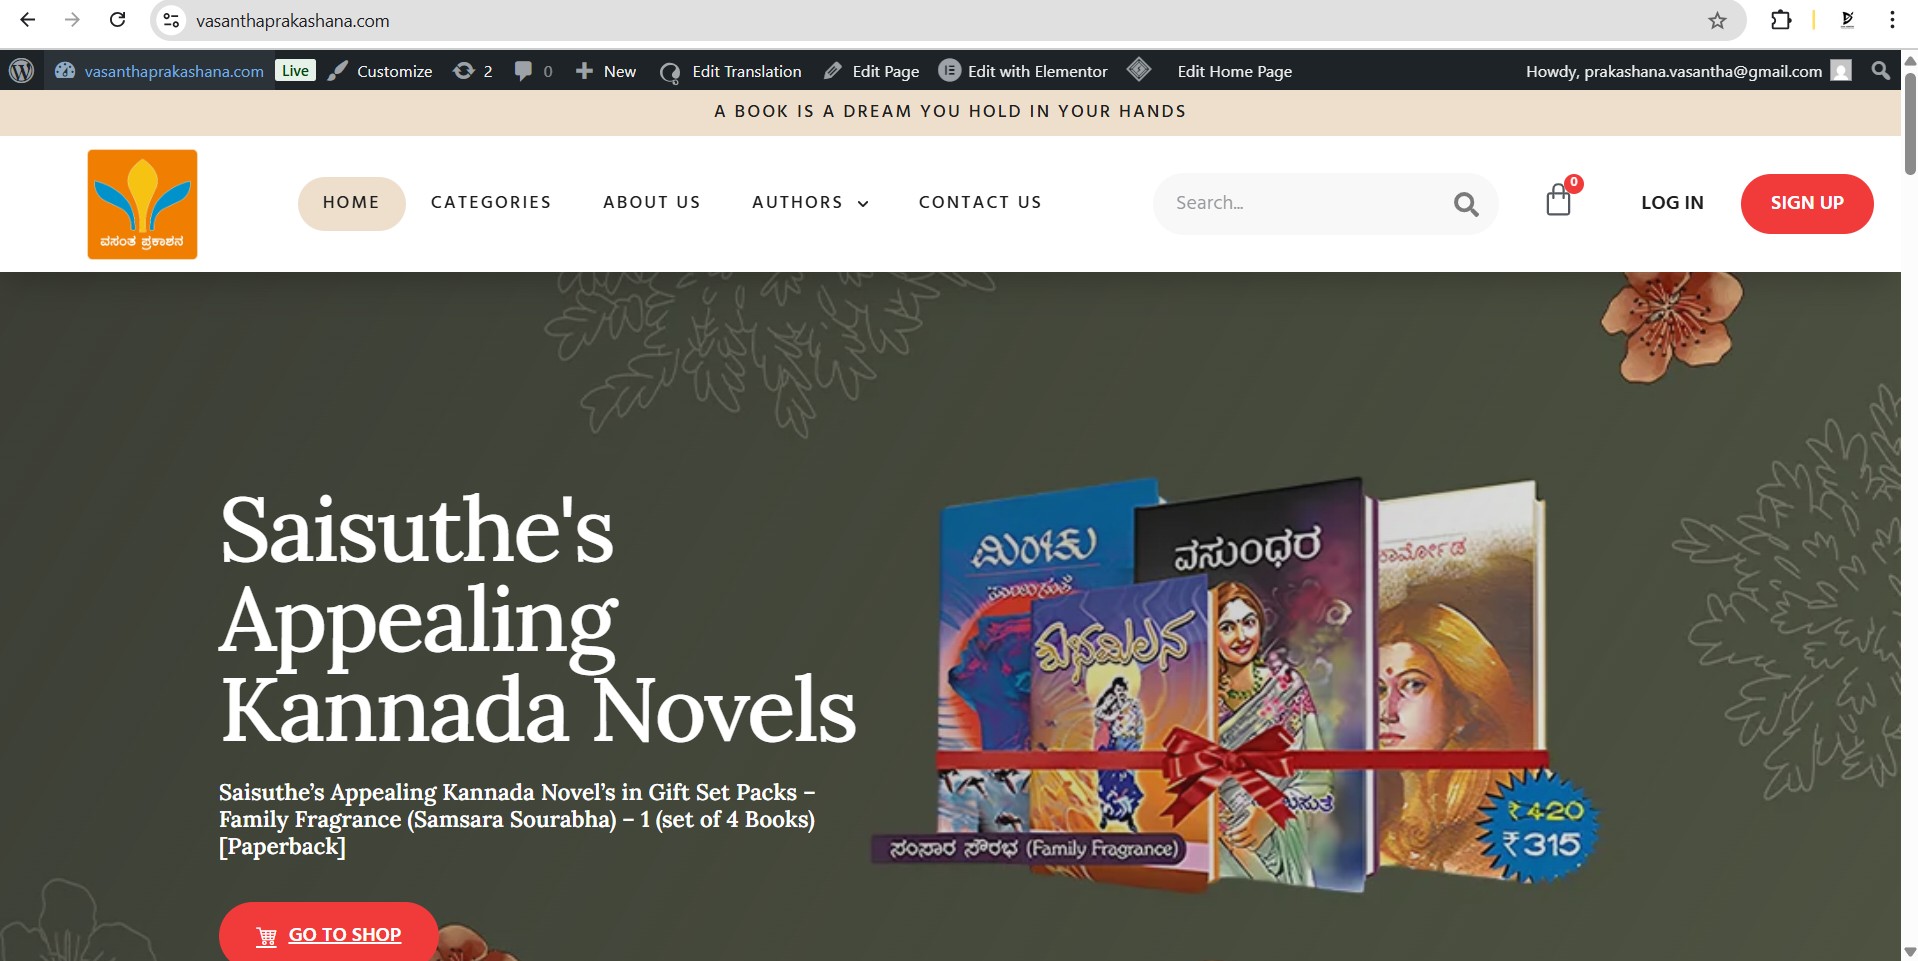Click the shopping bag cart icon
The height and width of the screenshot is (961, 1918).
click(x=1558, y=200)
